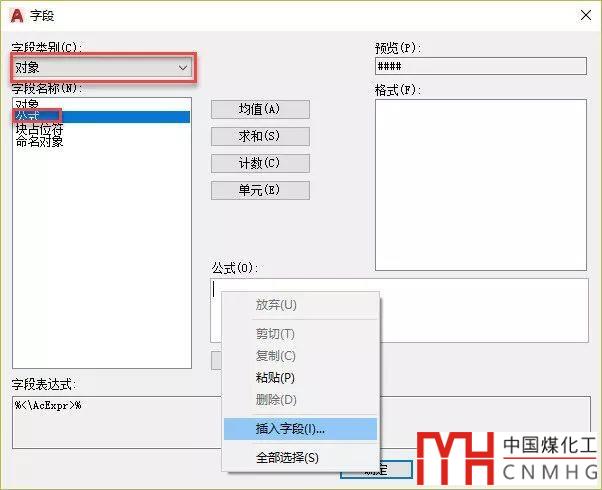Choose 全部选择(S) from the context menu

287,458
